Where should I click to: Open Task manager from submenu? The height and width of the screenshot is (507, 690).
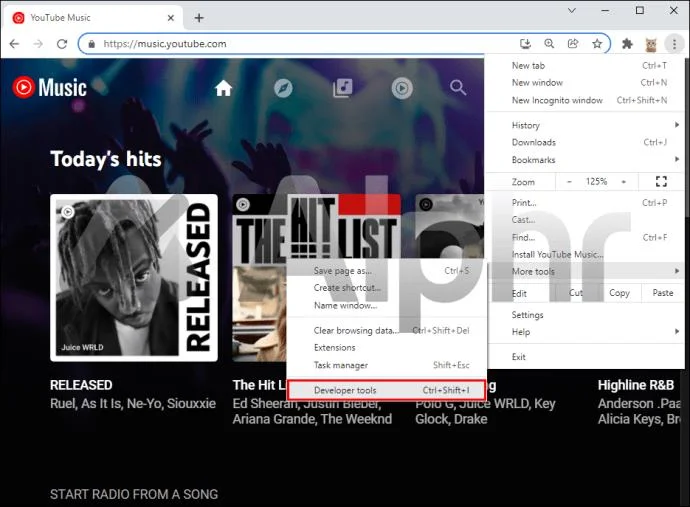pos(386,365)
